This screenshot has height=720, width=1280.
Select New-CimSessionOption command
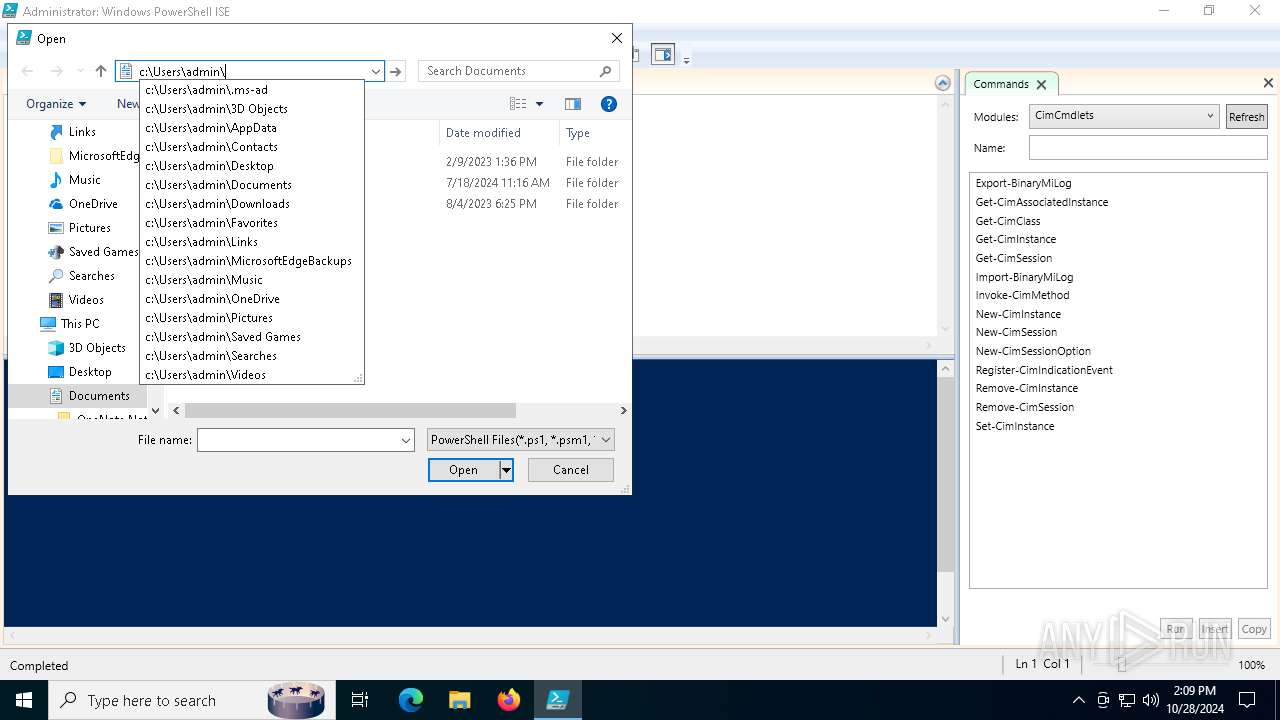click(x=1033, y=352)
